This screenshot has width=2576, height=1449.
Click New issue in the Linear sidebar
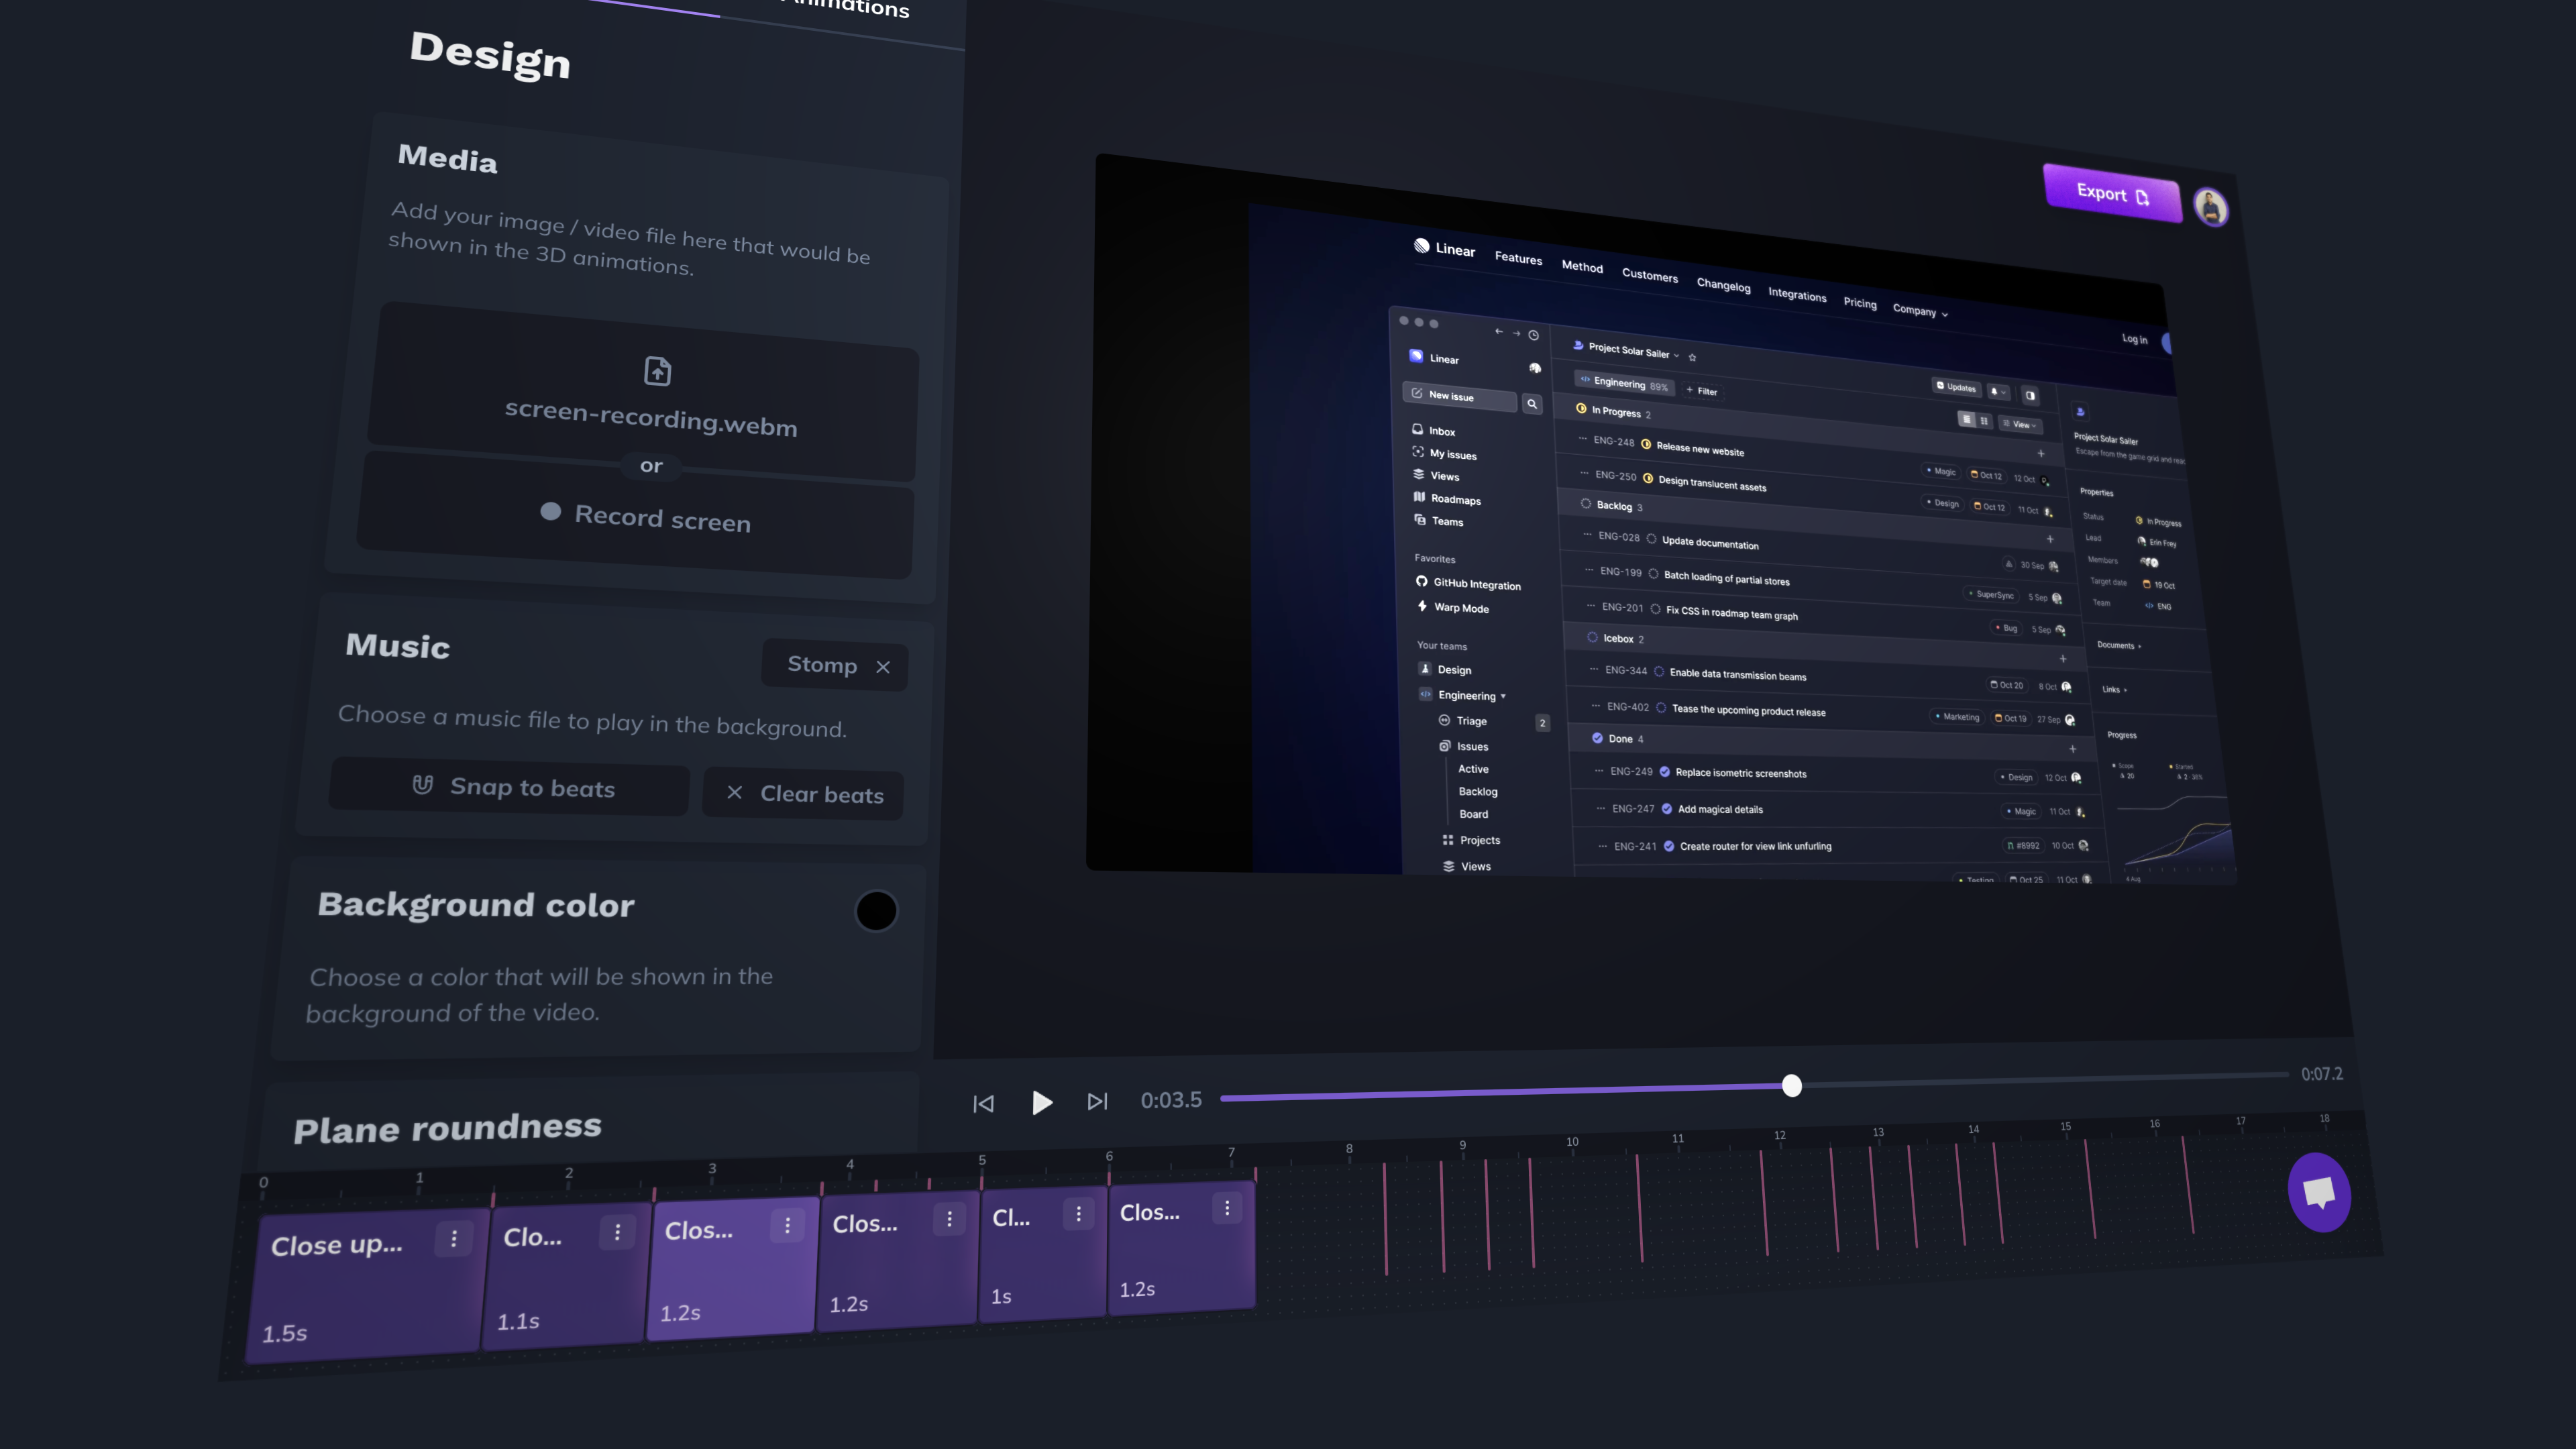(1459, 396)
